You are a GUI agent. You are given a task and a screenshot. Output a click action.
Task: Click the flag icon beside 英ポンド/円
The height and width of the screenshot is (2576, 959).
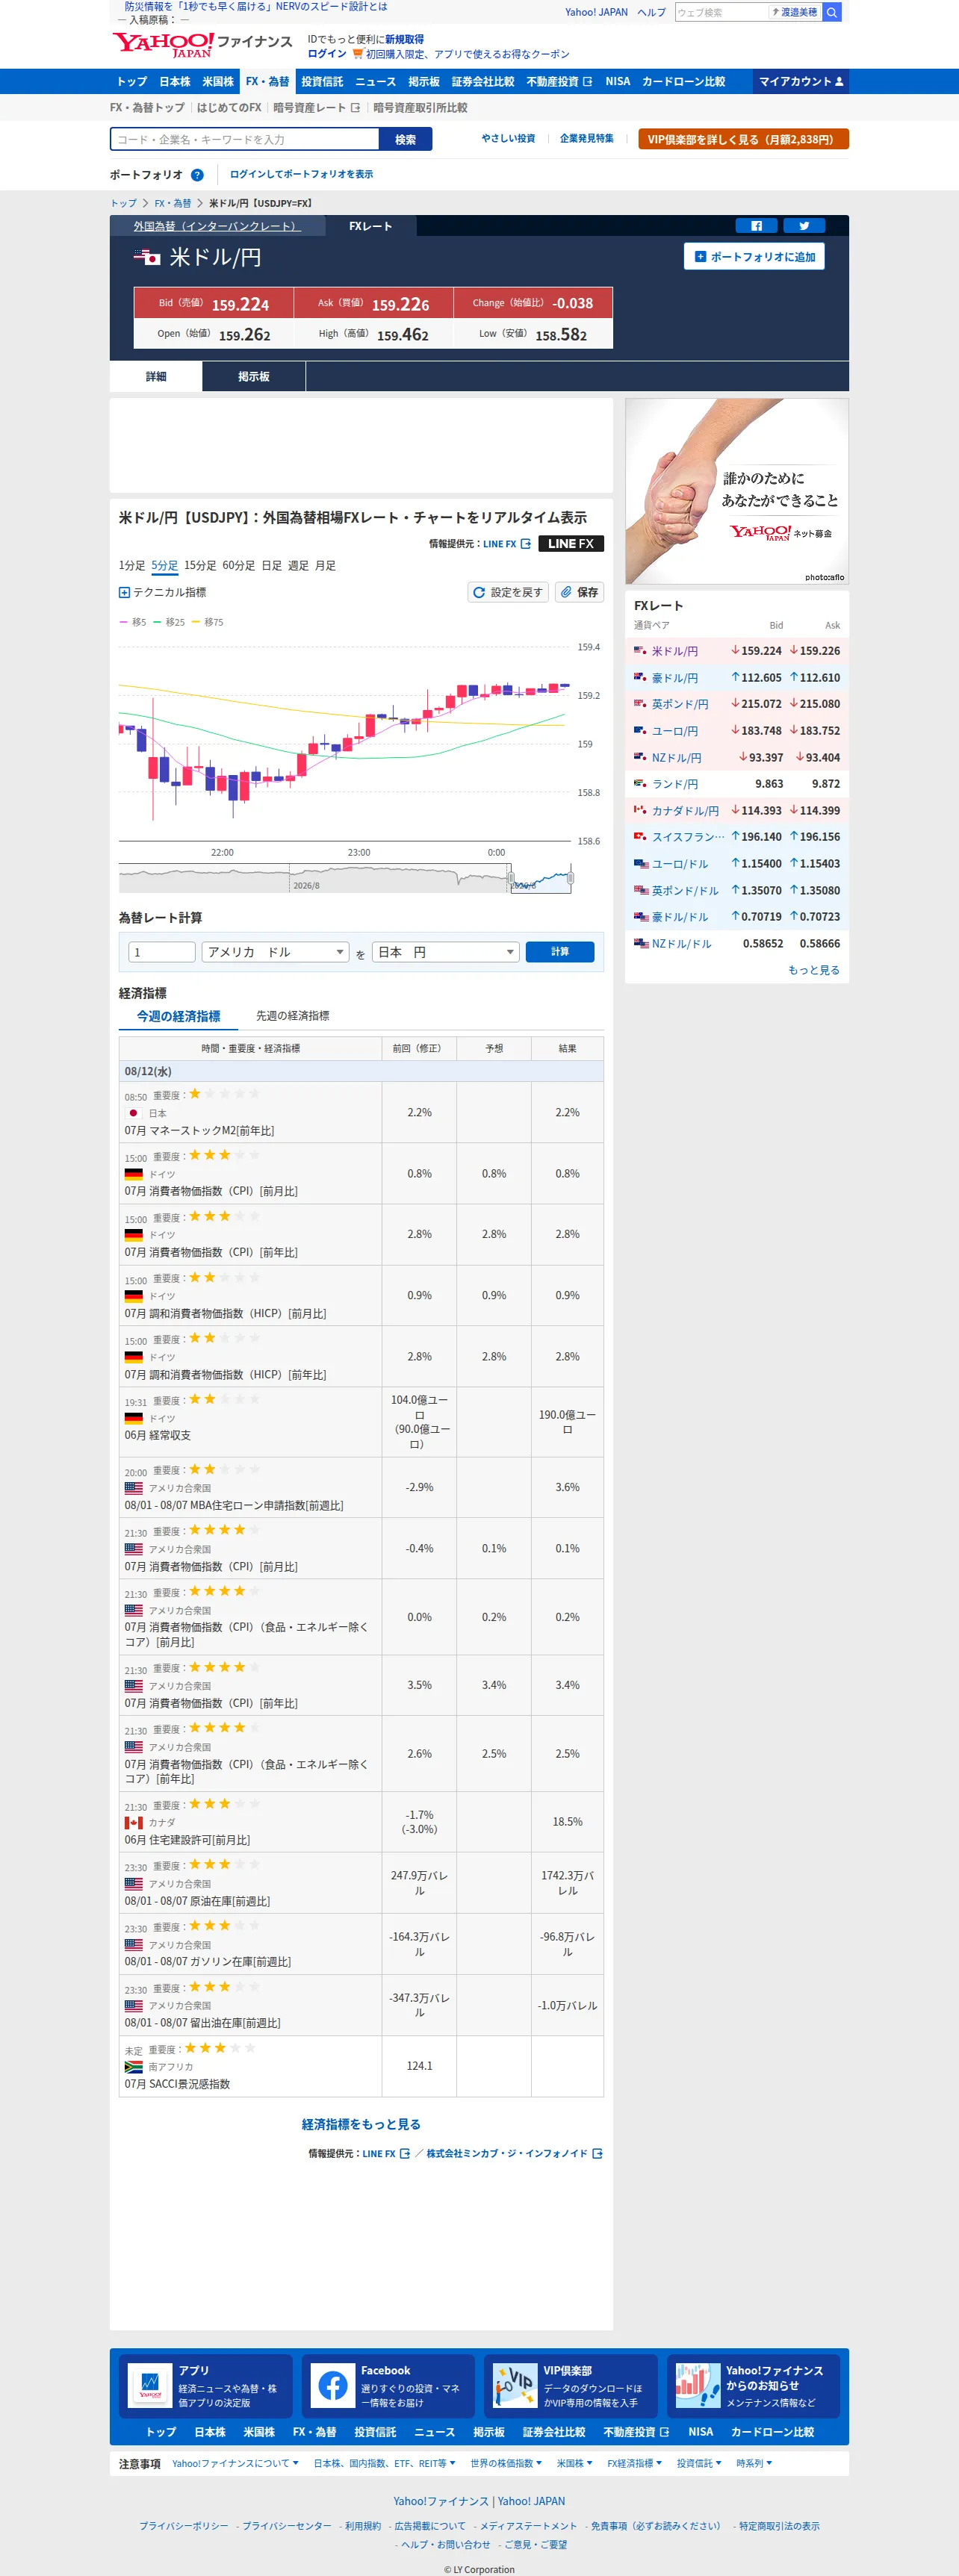[640, 704]
